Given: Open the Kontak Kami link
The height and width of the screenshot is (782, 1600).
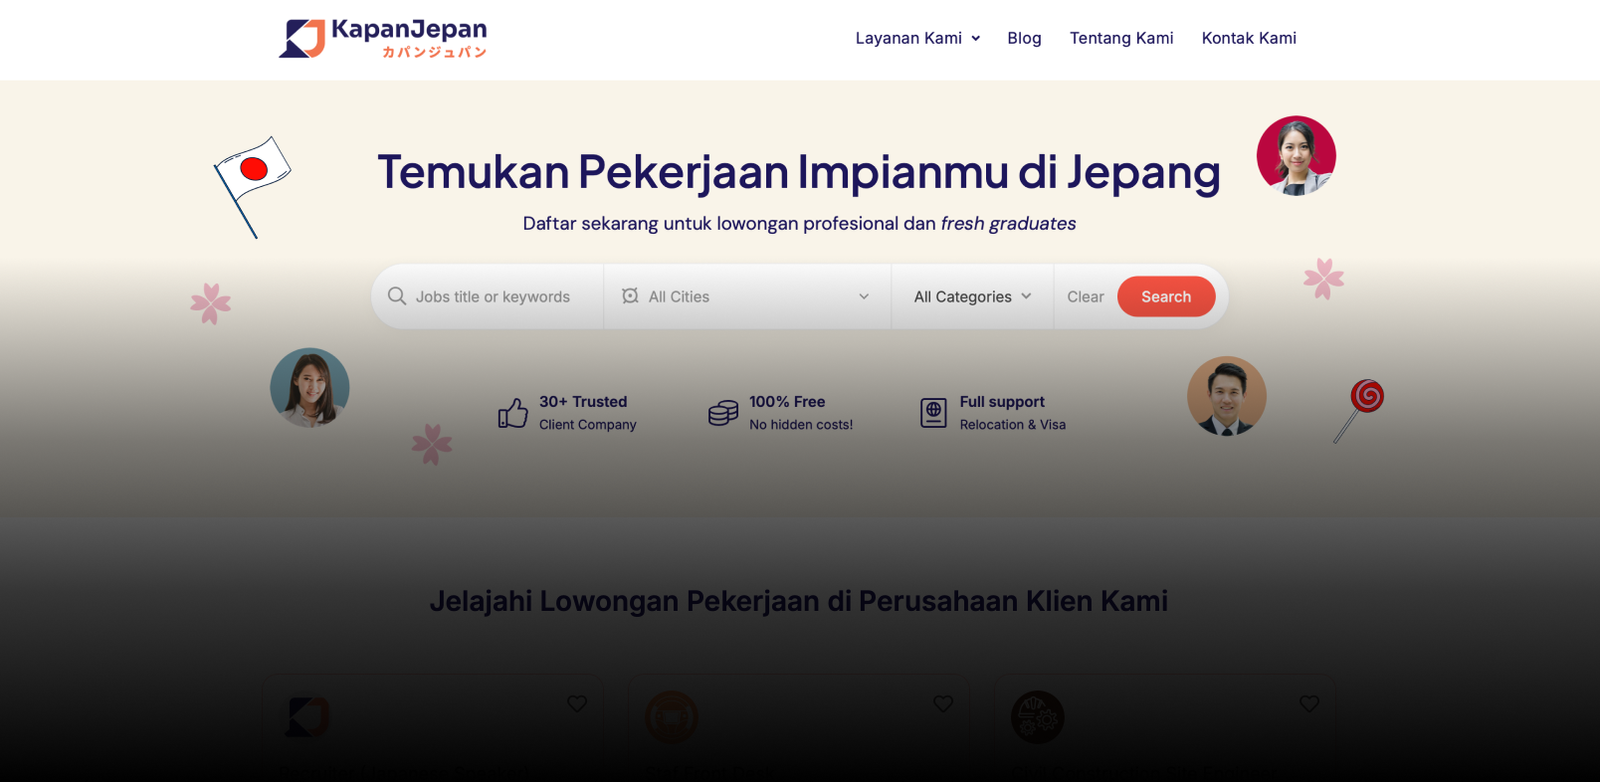Looking at the screenshot, I should click(1249, 38).
